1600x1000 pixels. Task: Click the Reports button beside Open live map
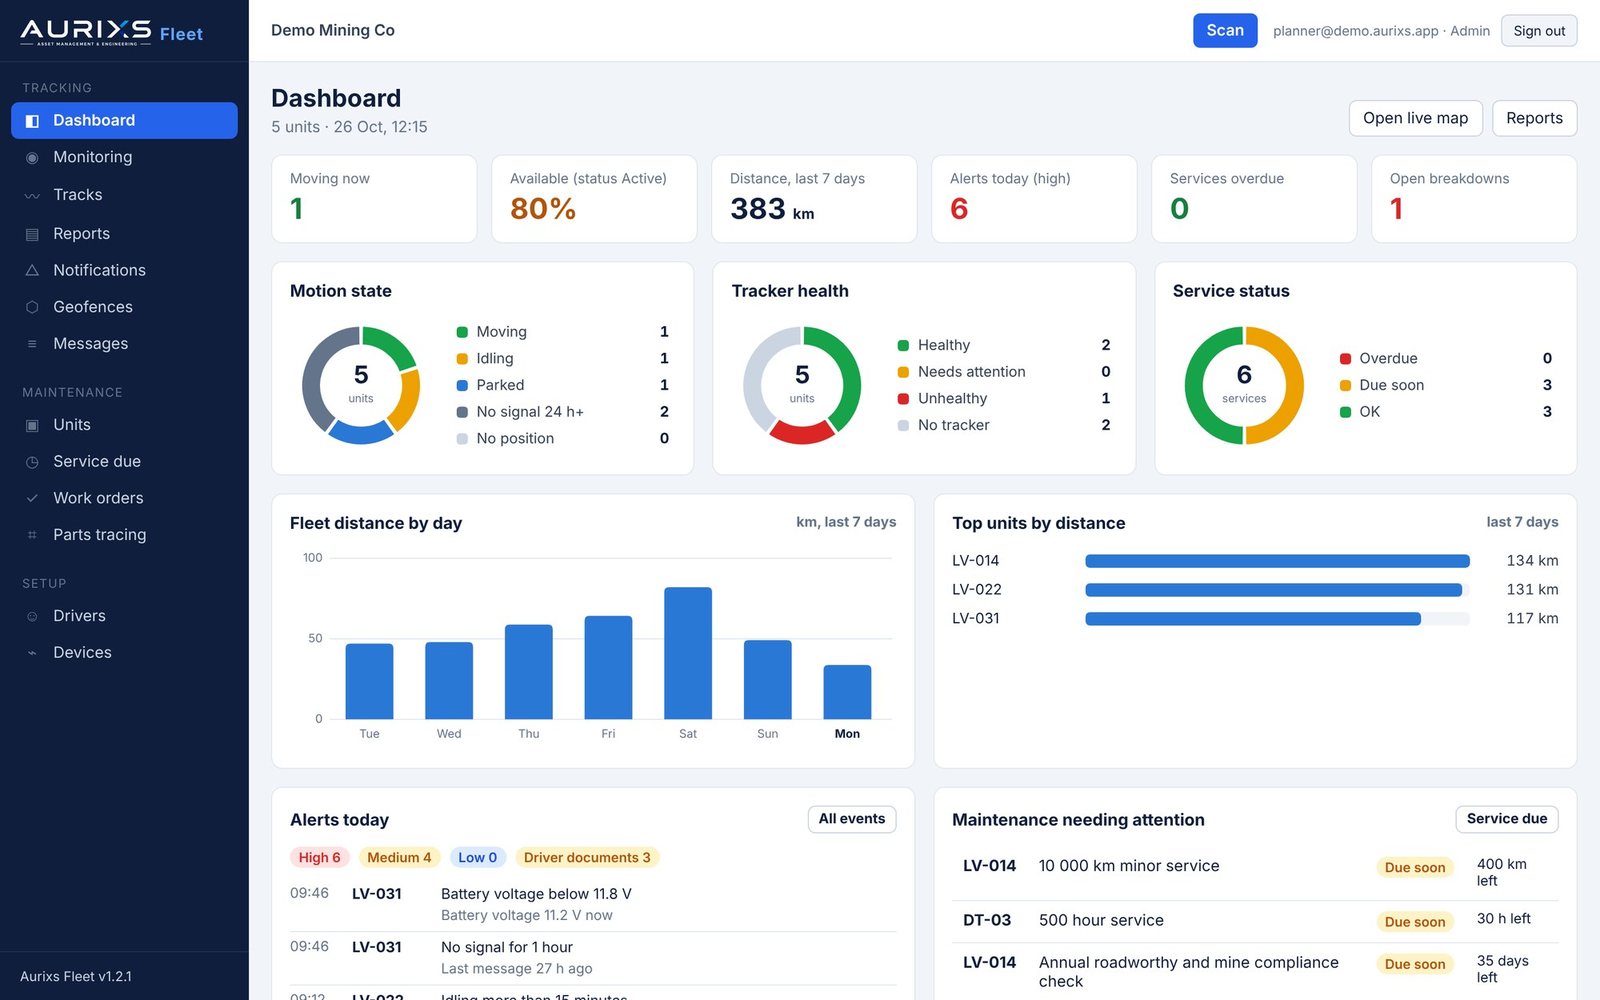1534,118
